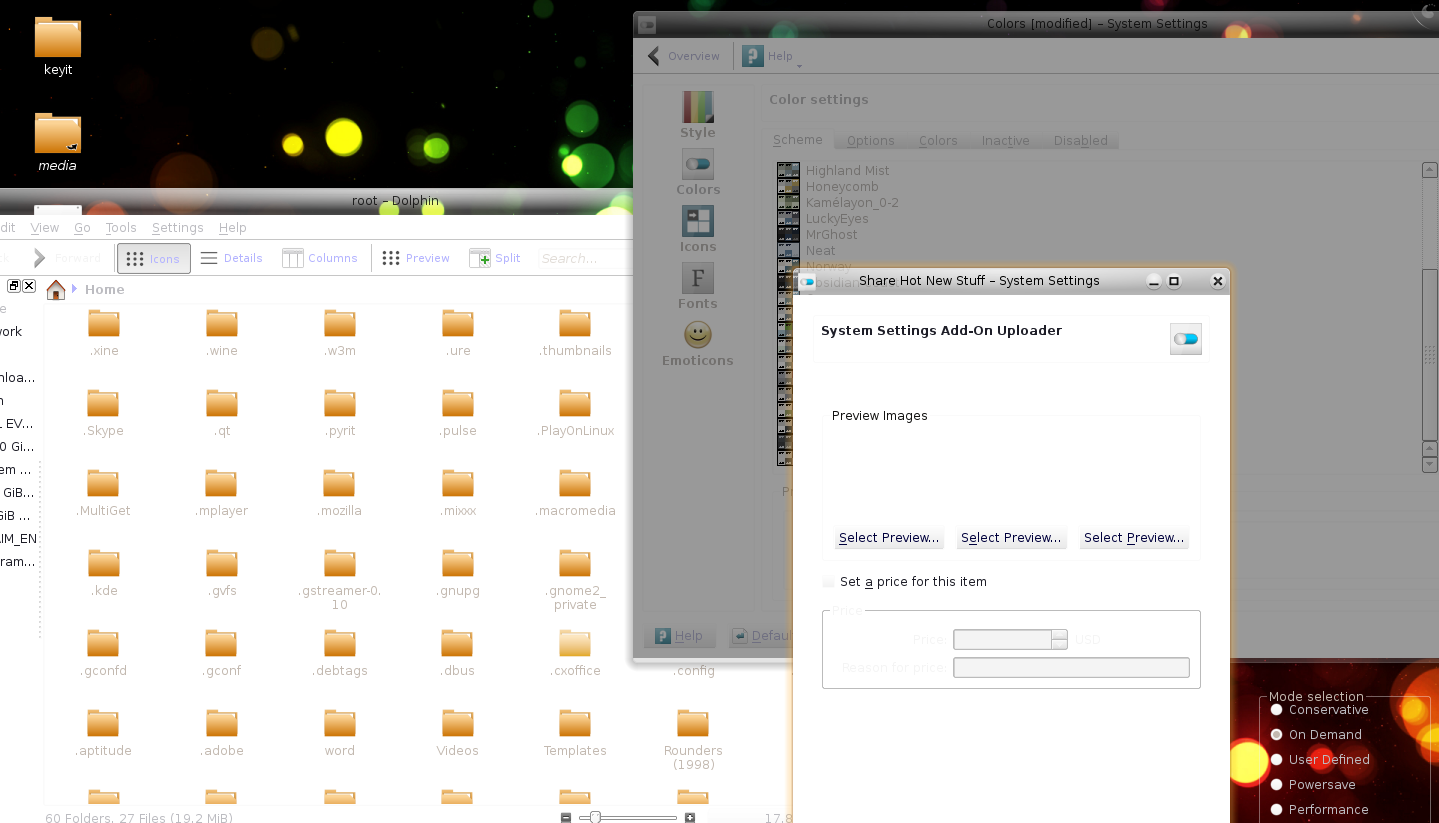Toggle Preview in Dolphin toolbar
The width and height of the screenshot is (1439, 823).
(x=416, y=258)
